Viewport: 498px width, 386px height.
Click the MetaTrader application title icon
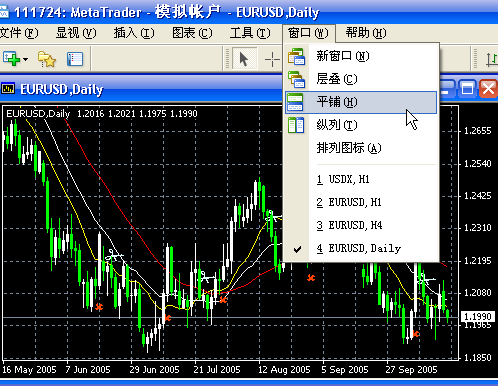tap(4, 13)
